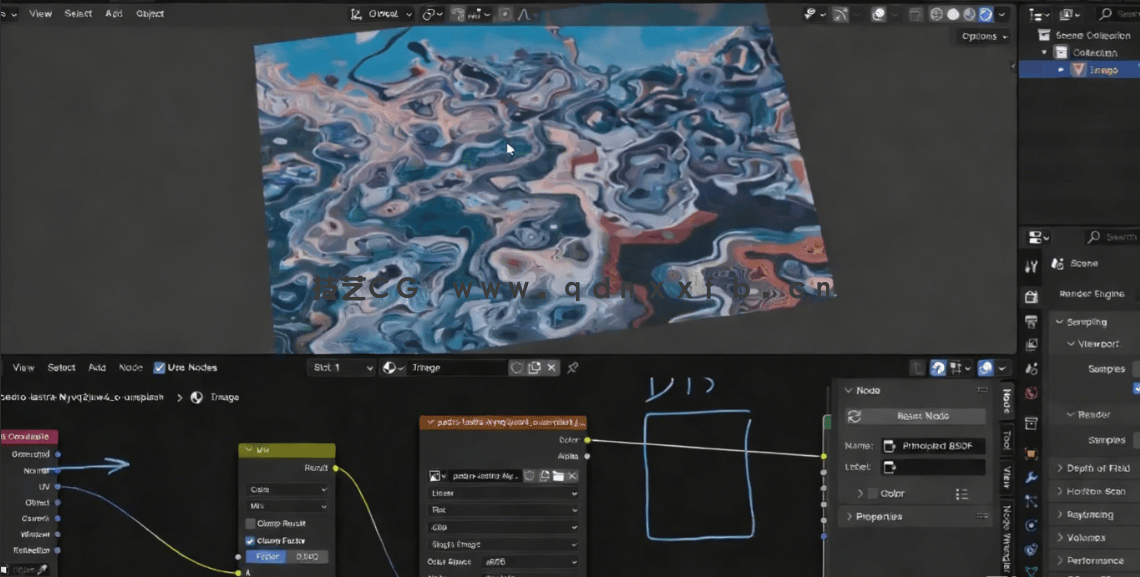Enable Rendered viewport shading mode
This screenshot has width=1140, height=577.
point(984,14)
